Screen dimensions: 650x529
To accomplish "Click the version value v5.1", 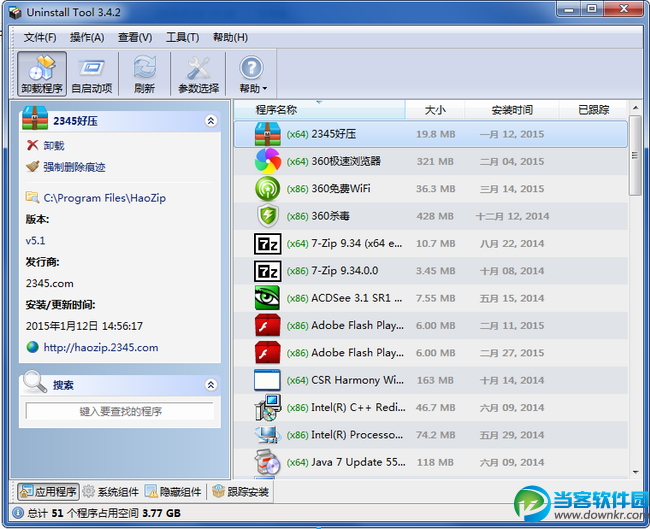I will coord(35,241).
